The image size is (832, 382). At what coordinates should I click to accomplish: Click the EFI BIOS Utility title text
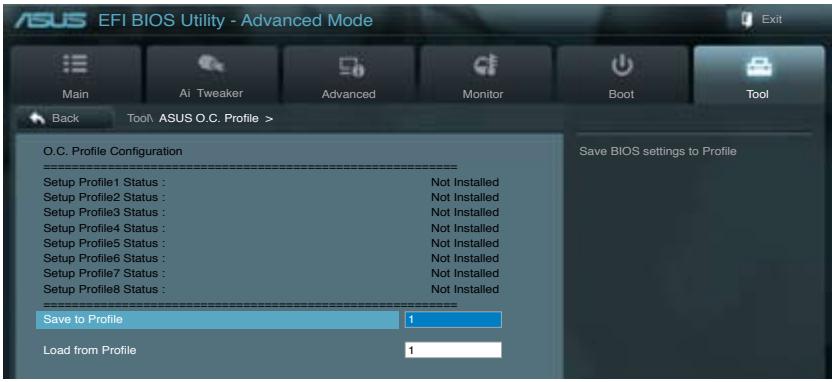(235, 21)
